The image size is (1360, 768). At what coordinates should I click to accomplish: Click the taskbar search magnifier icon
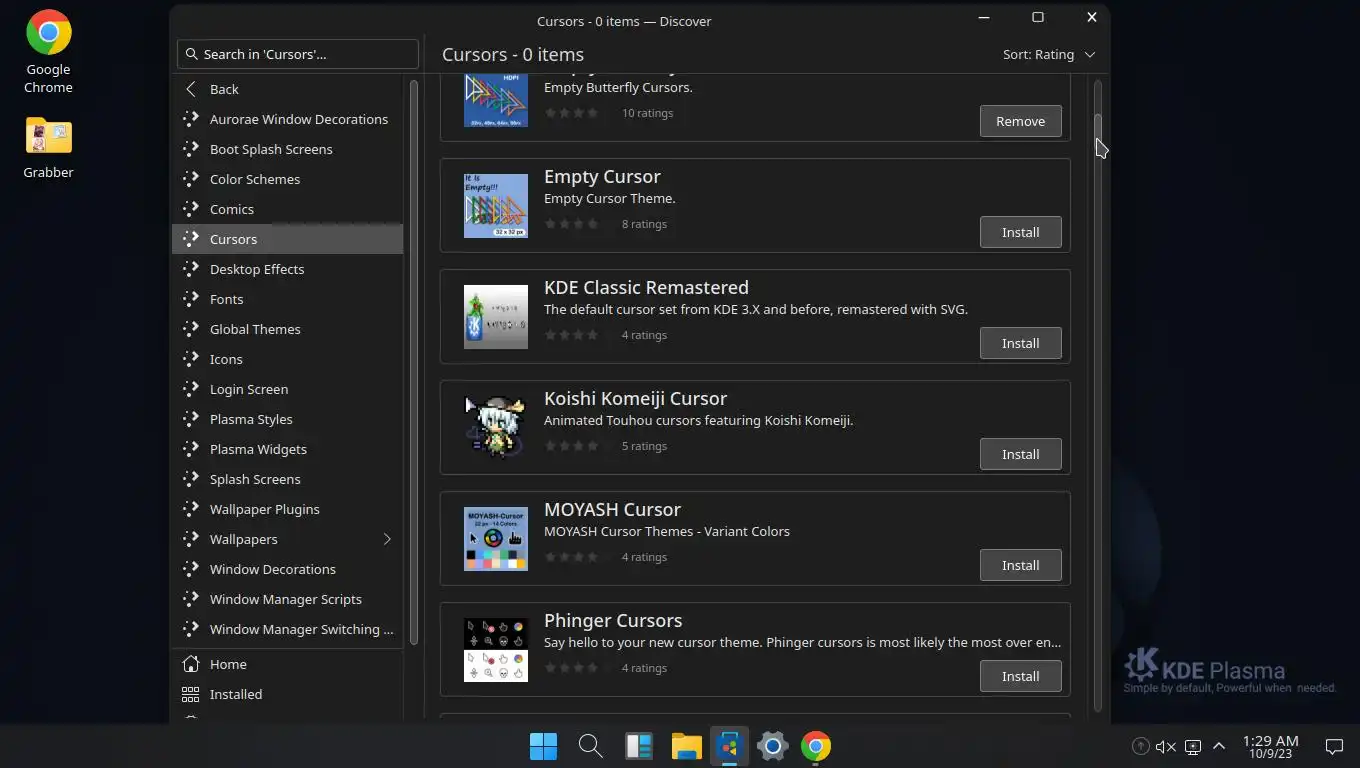coord(590,746)
